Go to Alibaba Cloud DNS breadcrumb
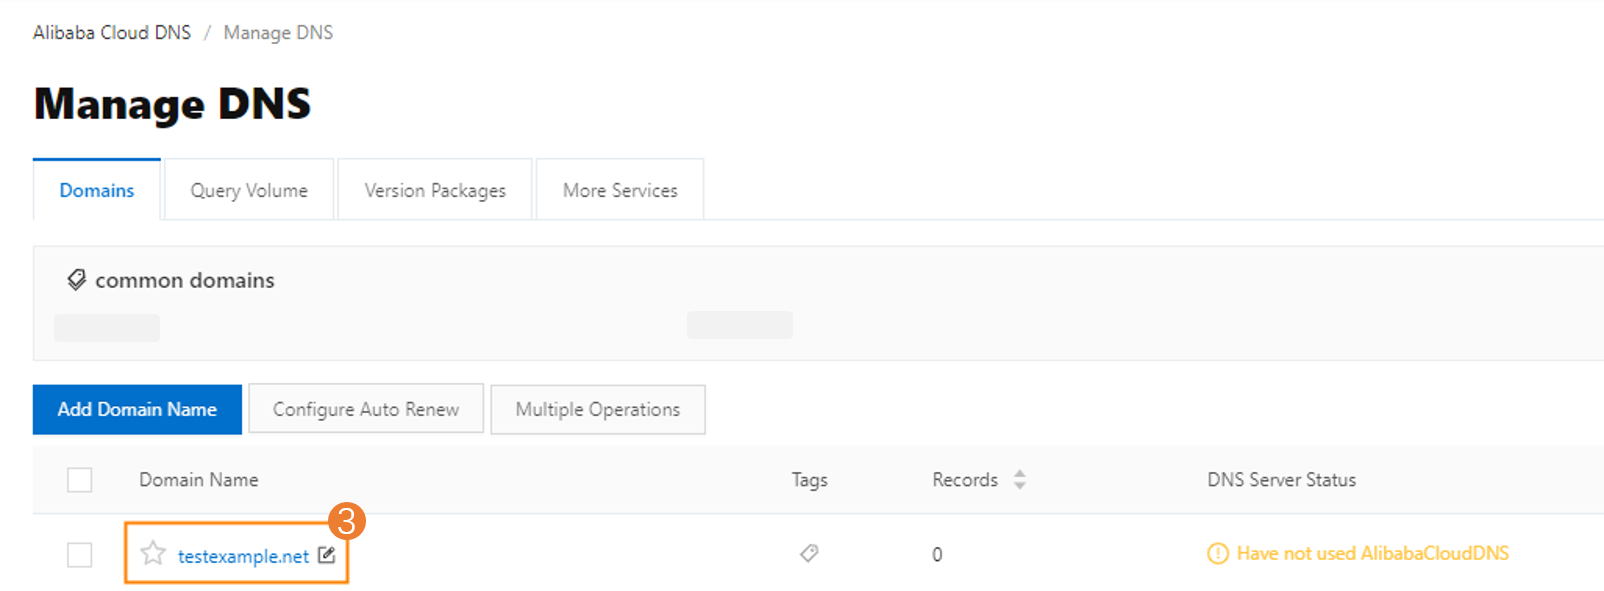The height and width of the screenshot is (591, 1604). [x=112, y=32]
